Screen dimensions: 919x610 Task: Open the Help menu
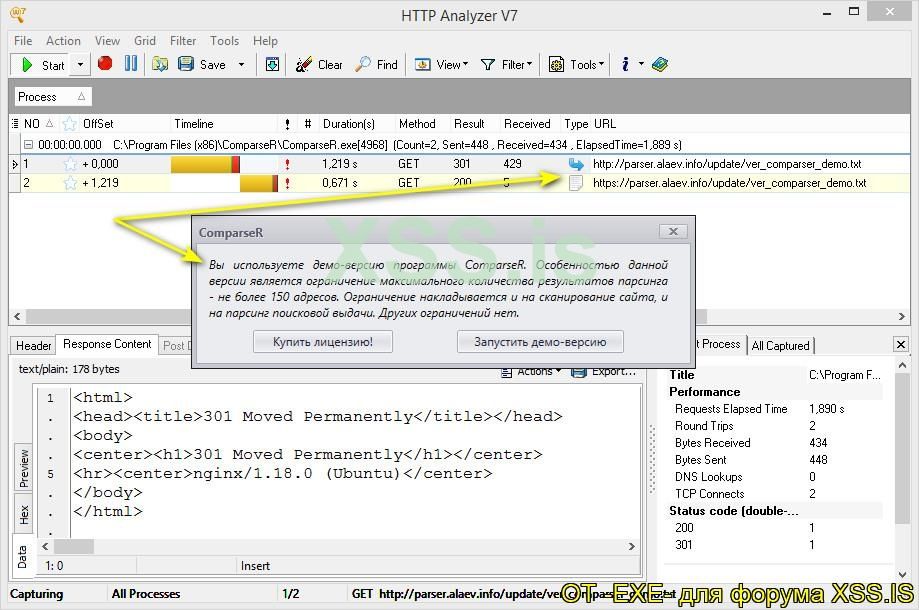point(265,40)
